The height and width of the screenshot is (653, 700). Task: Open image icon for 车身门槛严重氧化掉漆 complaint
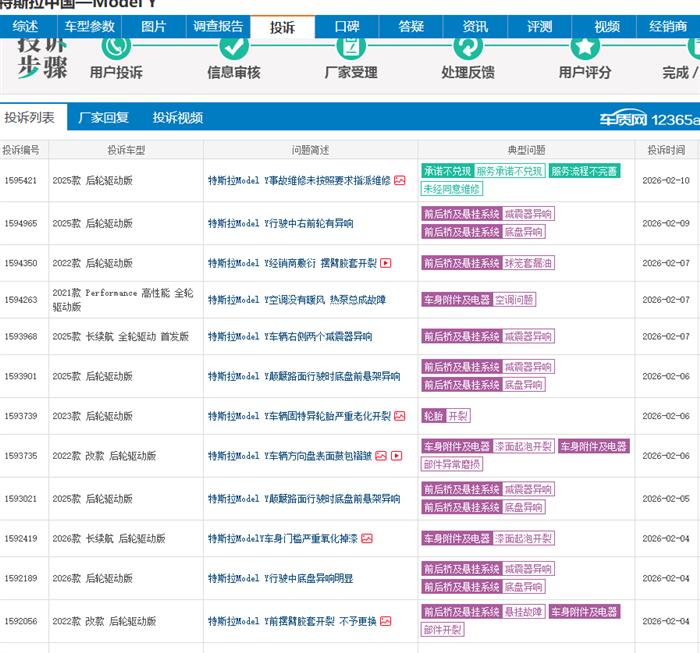point(367,538)
